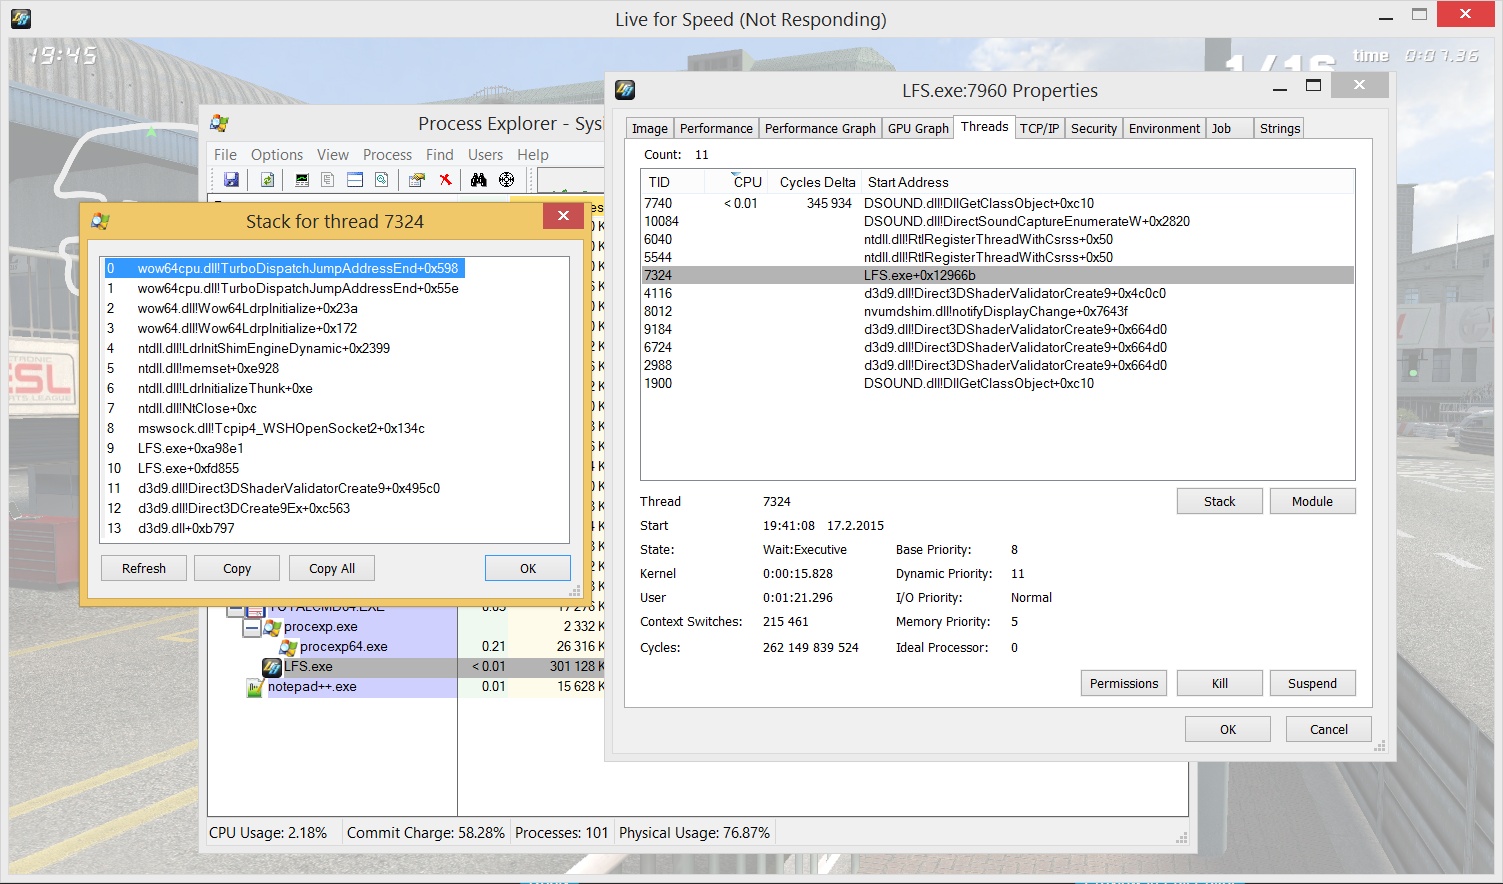Click OK in the LFS.exe Properties dialog
1503x884 pixels.
[1228, 729]
